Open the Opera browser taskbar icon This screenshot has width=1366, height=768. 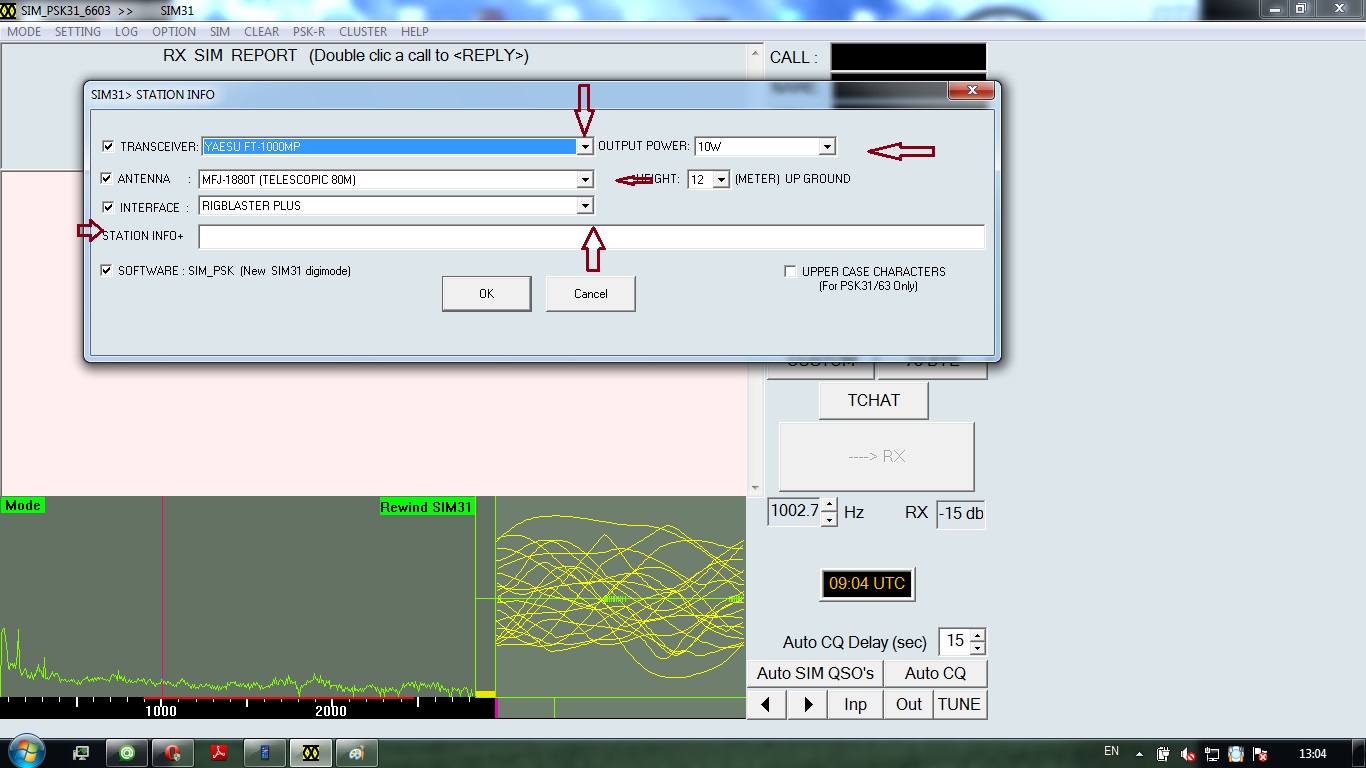pyautogui.click(x=173, y=753)
